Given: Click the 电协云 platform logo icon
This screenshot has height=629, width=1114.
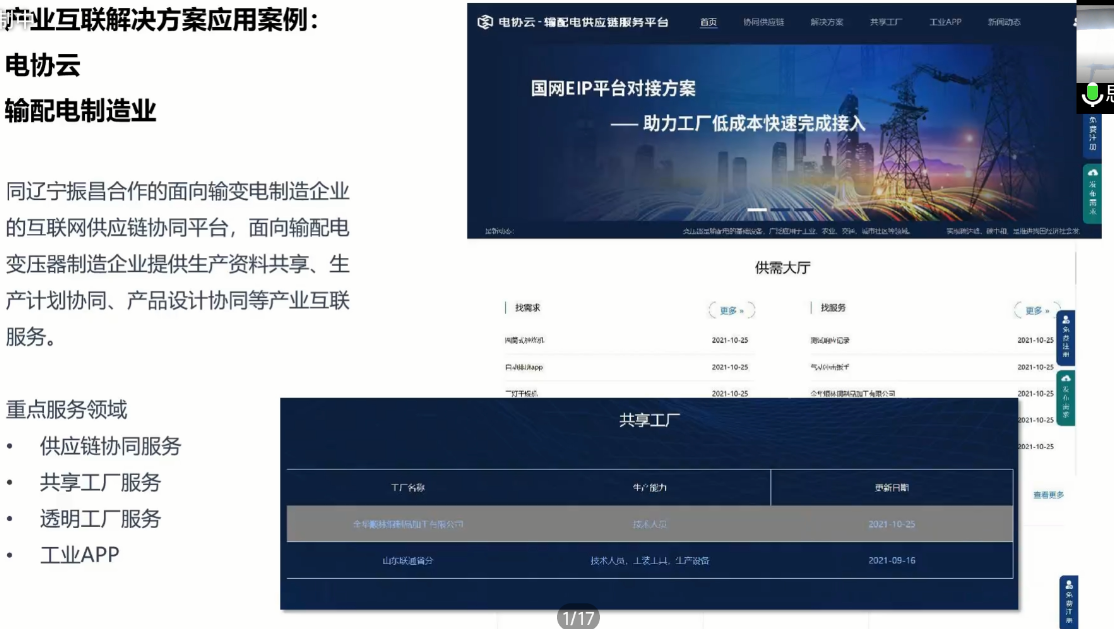Looking at the screenshot, I should click(485, 22).
